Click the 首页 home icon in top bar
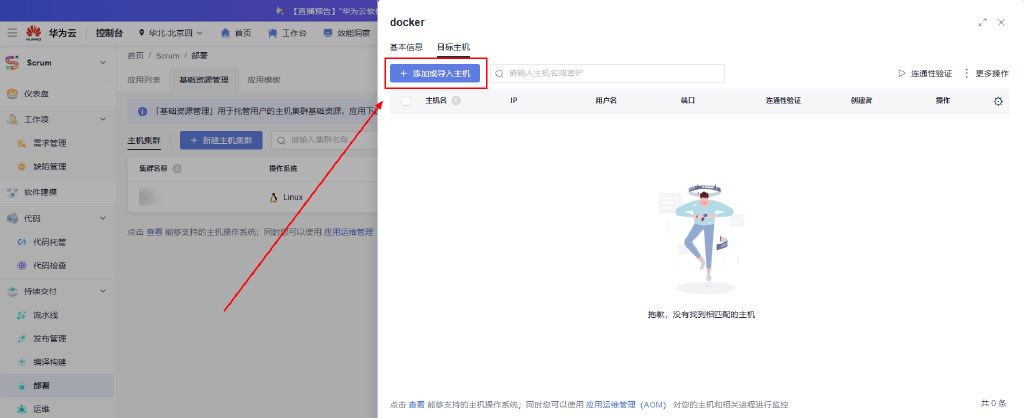The height and width of the screenshot is (418, 1024). (225, 33)
